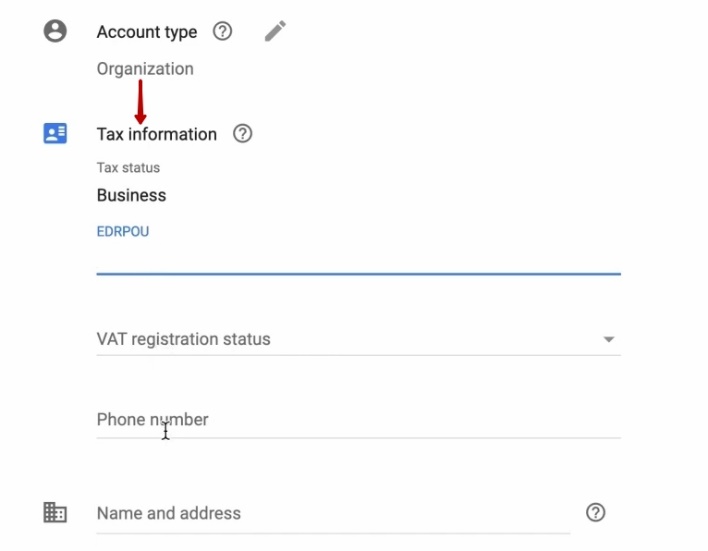Screen dimensions: 708x551
Task: Select the Name and address field
Action: [x=330, y=514]
